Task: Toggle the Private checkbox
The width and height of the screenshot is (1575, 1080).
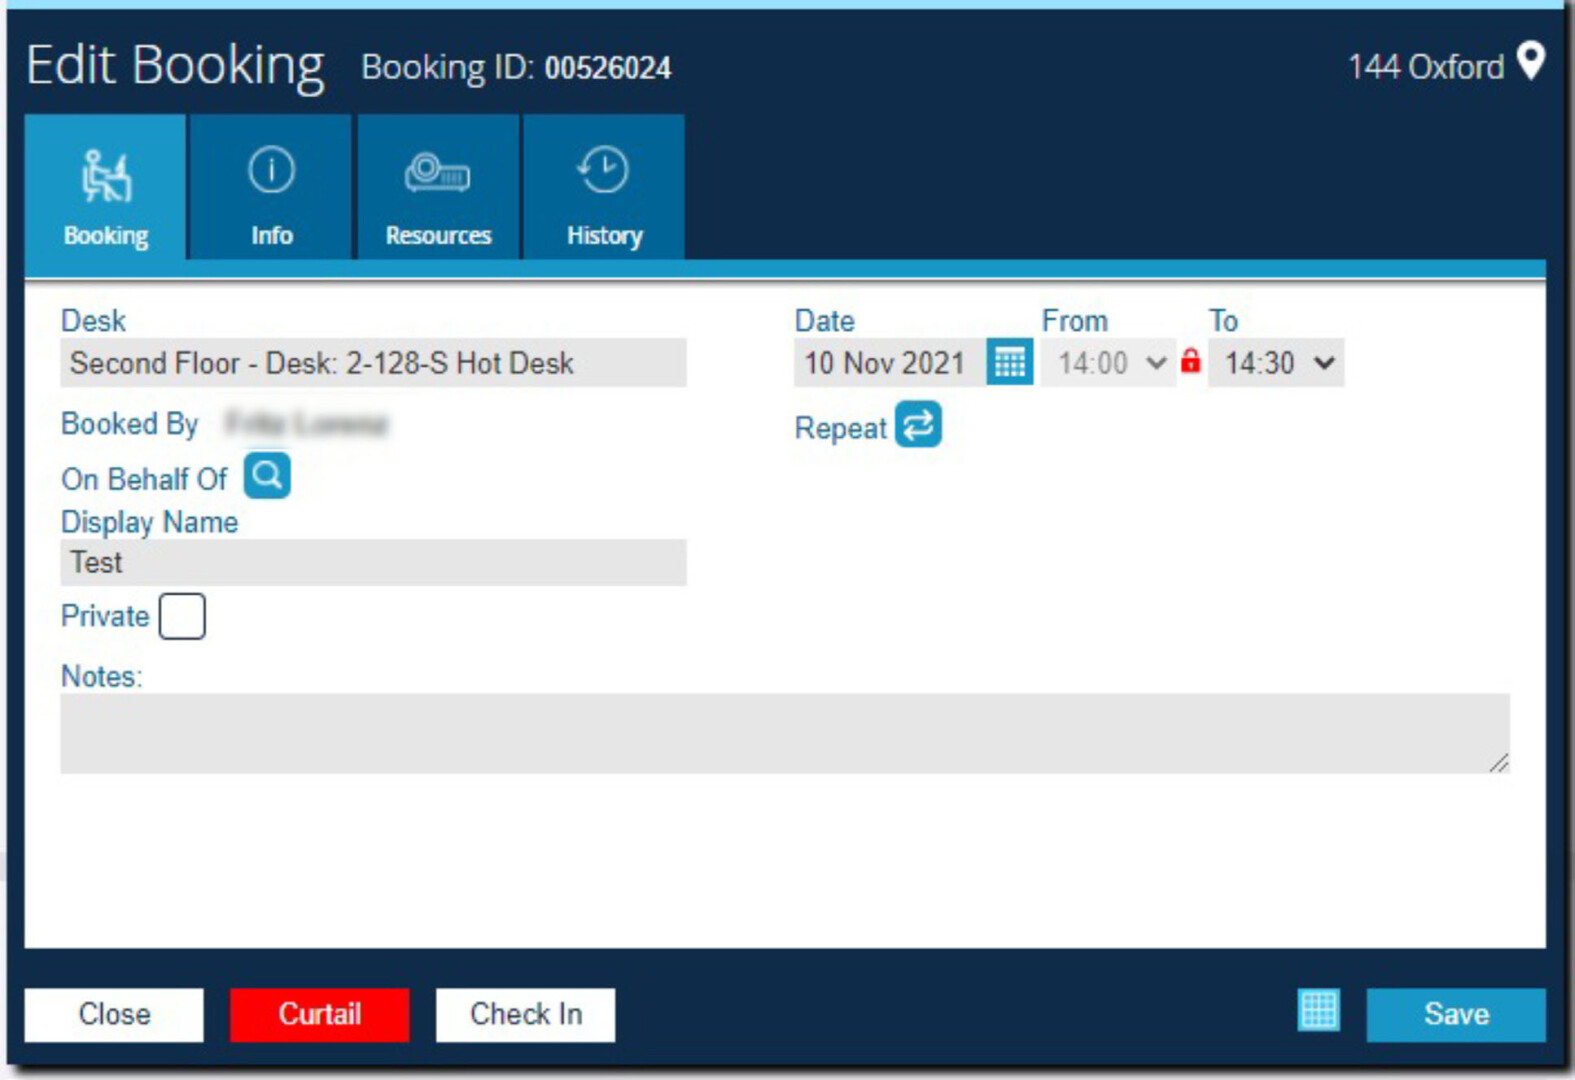Action: (x=182, y=616)
